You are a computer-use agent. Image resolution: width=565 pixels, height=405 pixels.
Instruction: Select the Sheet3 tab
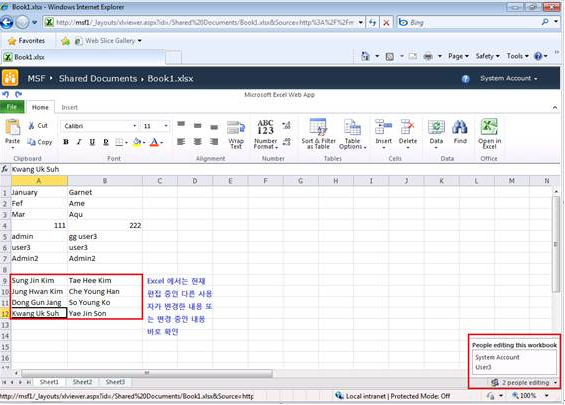(x=115, y=382)
